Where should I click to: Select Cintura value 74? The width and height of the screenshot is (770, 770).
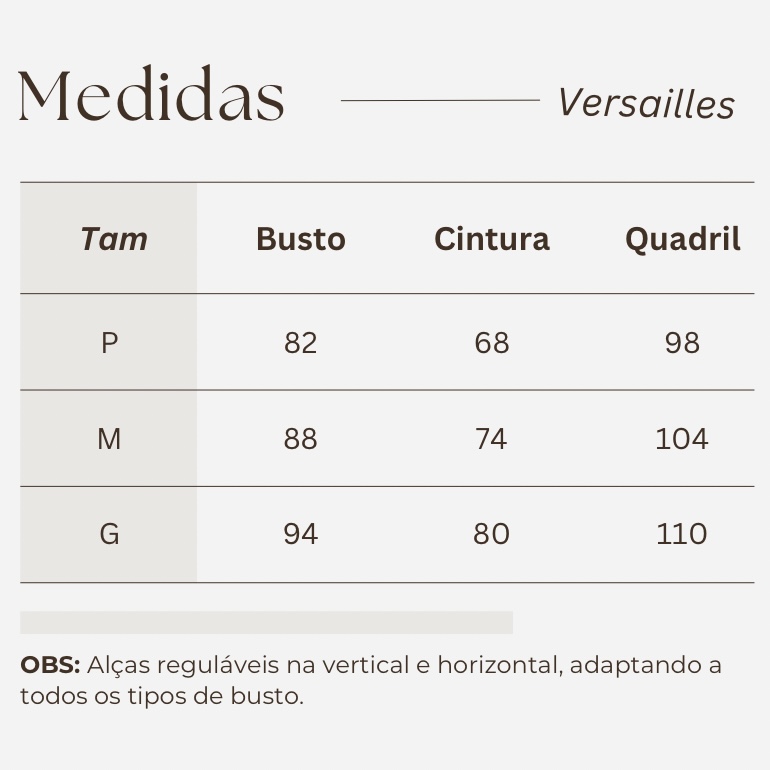point(492,438)
